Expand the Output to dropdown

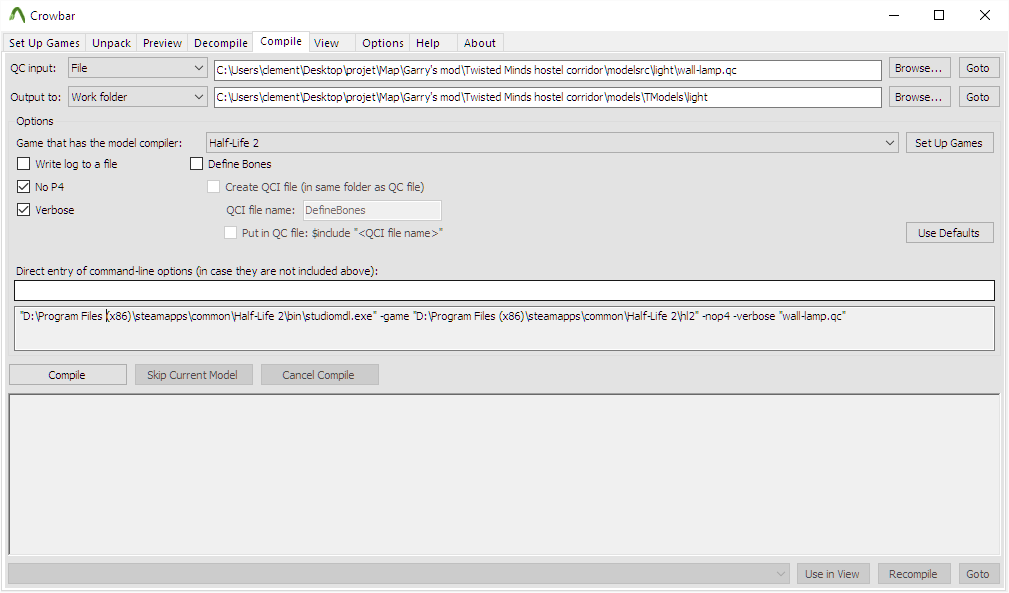click(x=138, y=97)
